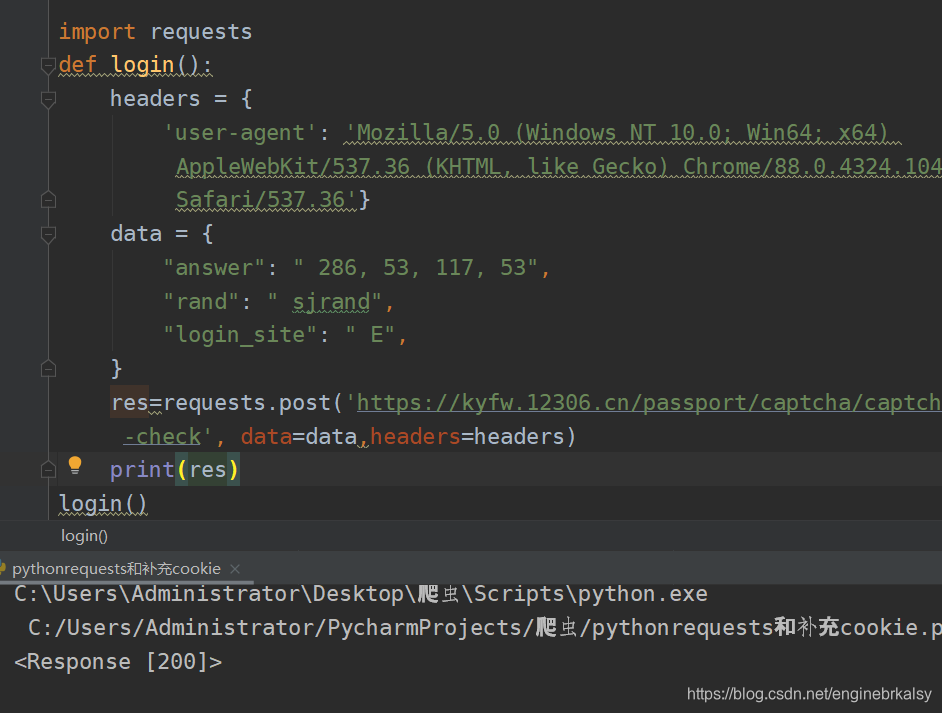Collapse the data dictionary fold marker
The image size is (942, 713).
[x=48, y=234]
